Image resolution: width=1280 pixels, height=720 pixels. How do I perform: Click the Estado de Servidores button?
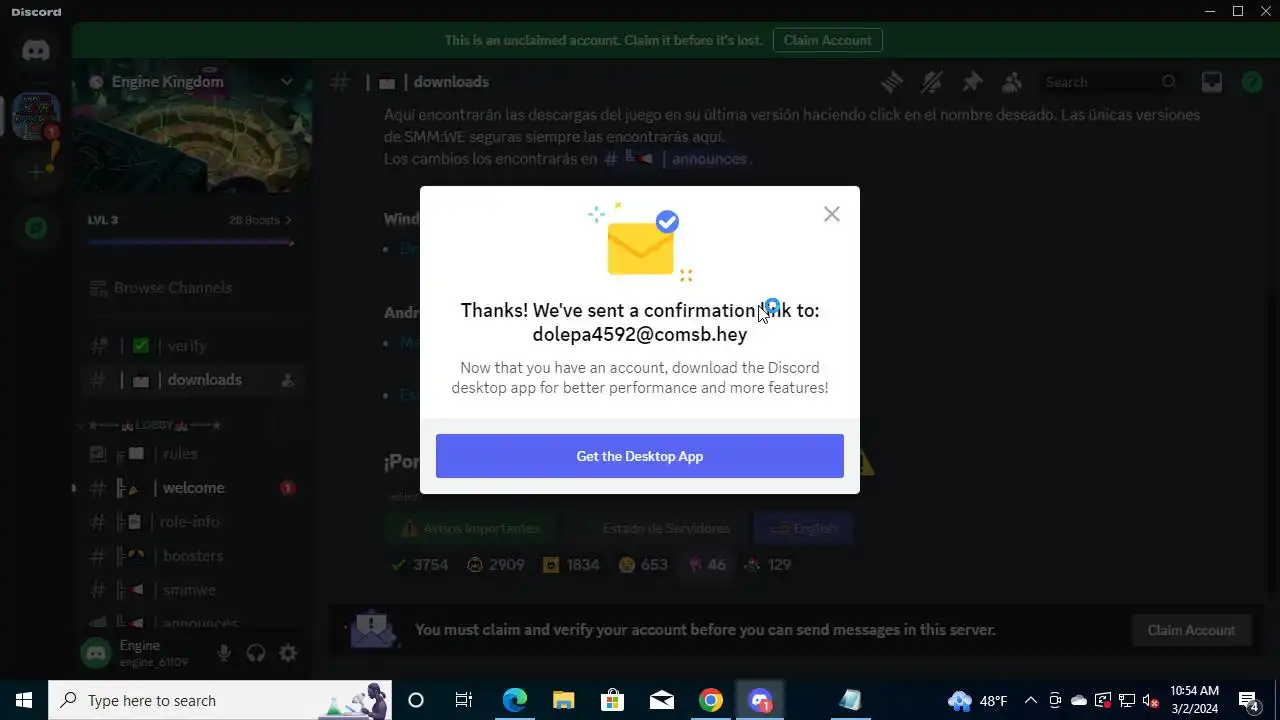click(x=655, y=528)
